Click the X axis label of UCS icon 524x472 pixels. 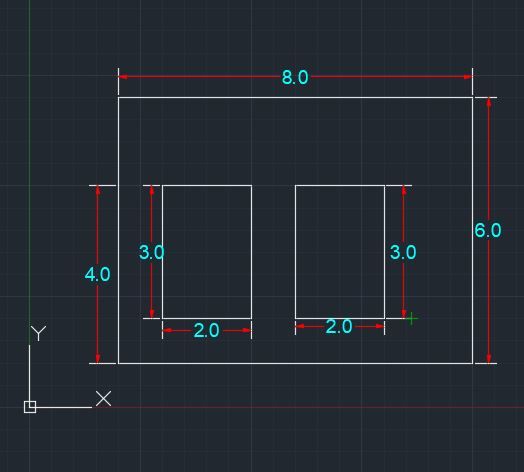click(x=104, y=398)
